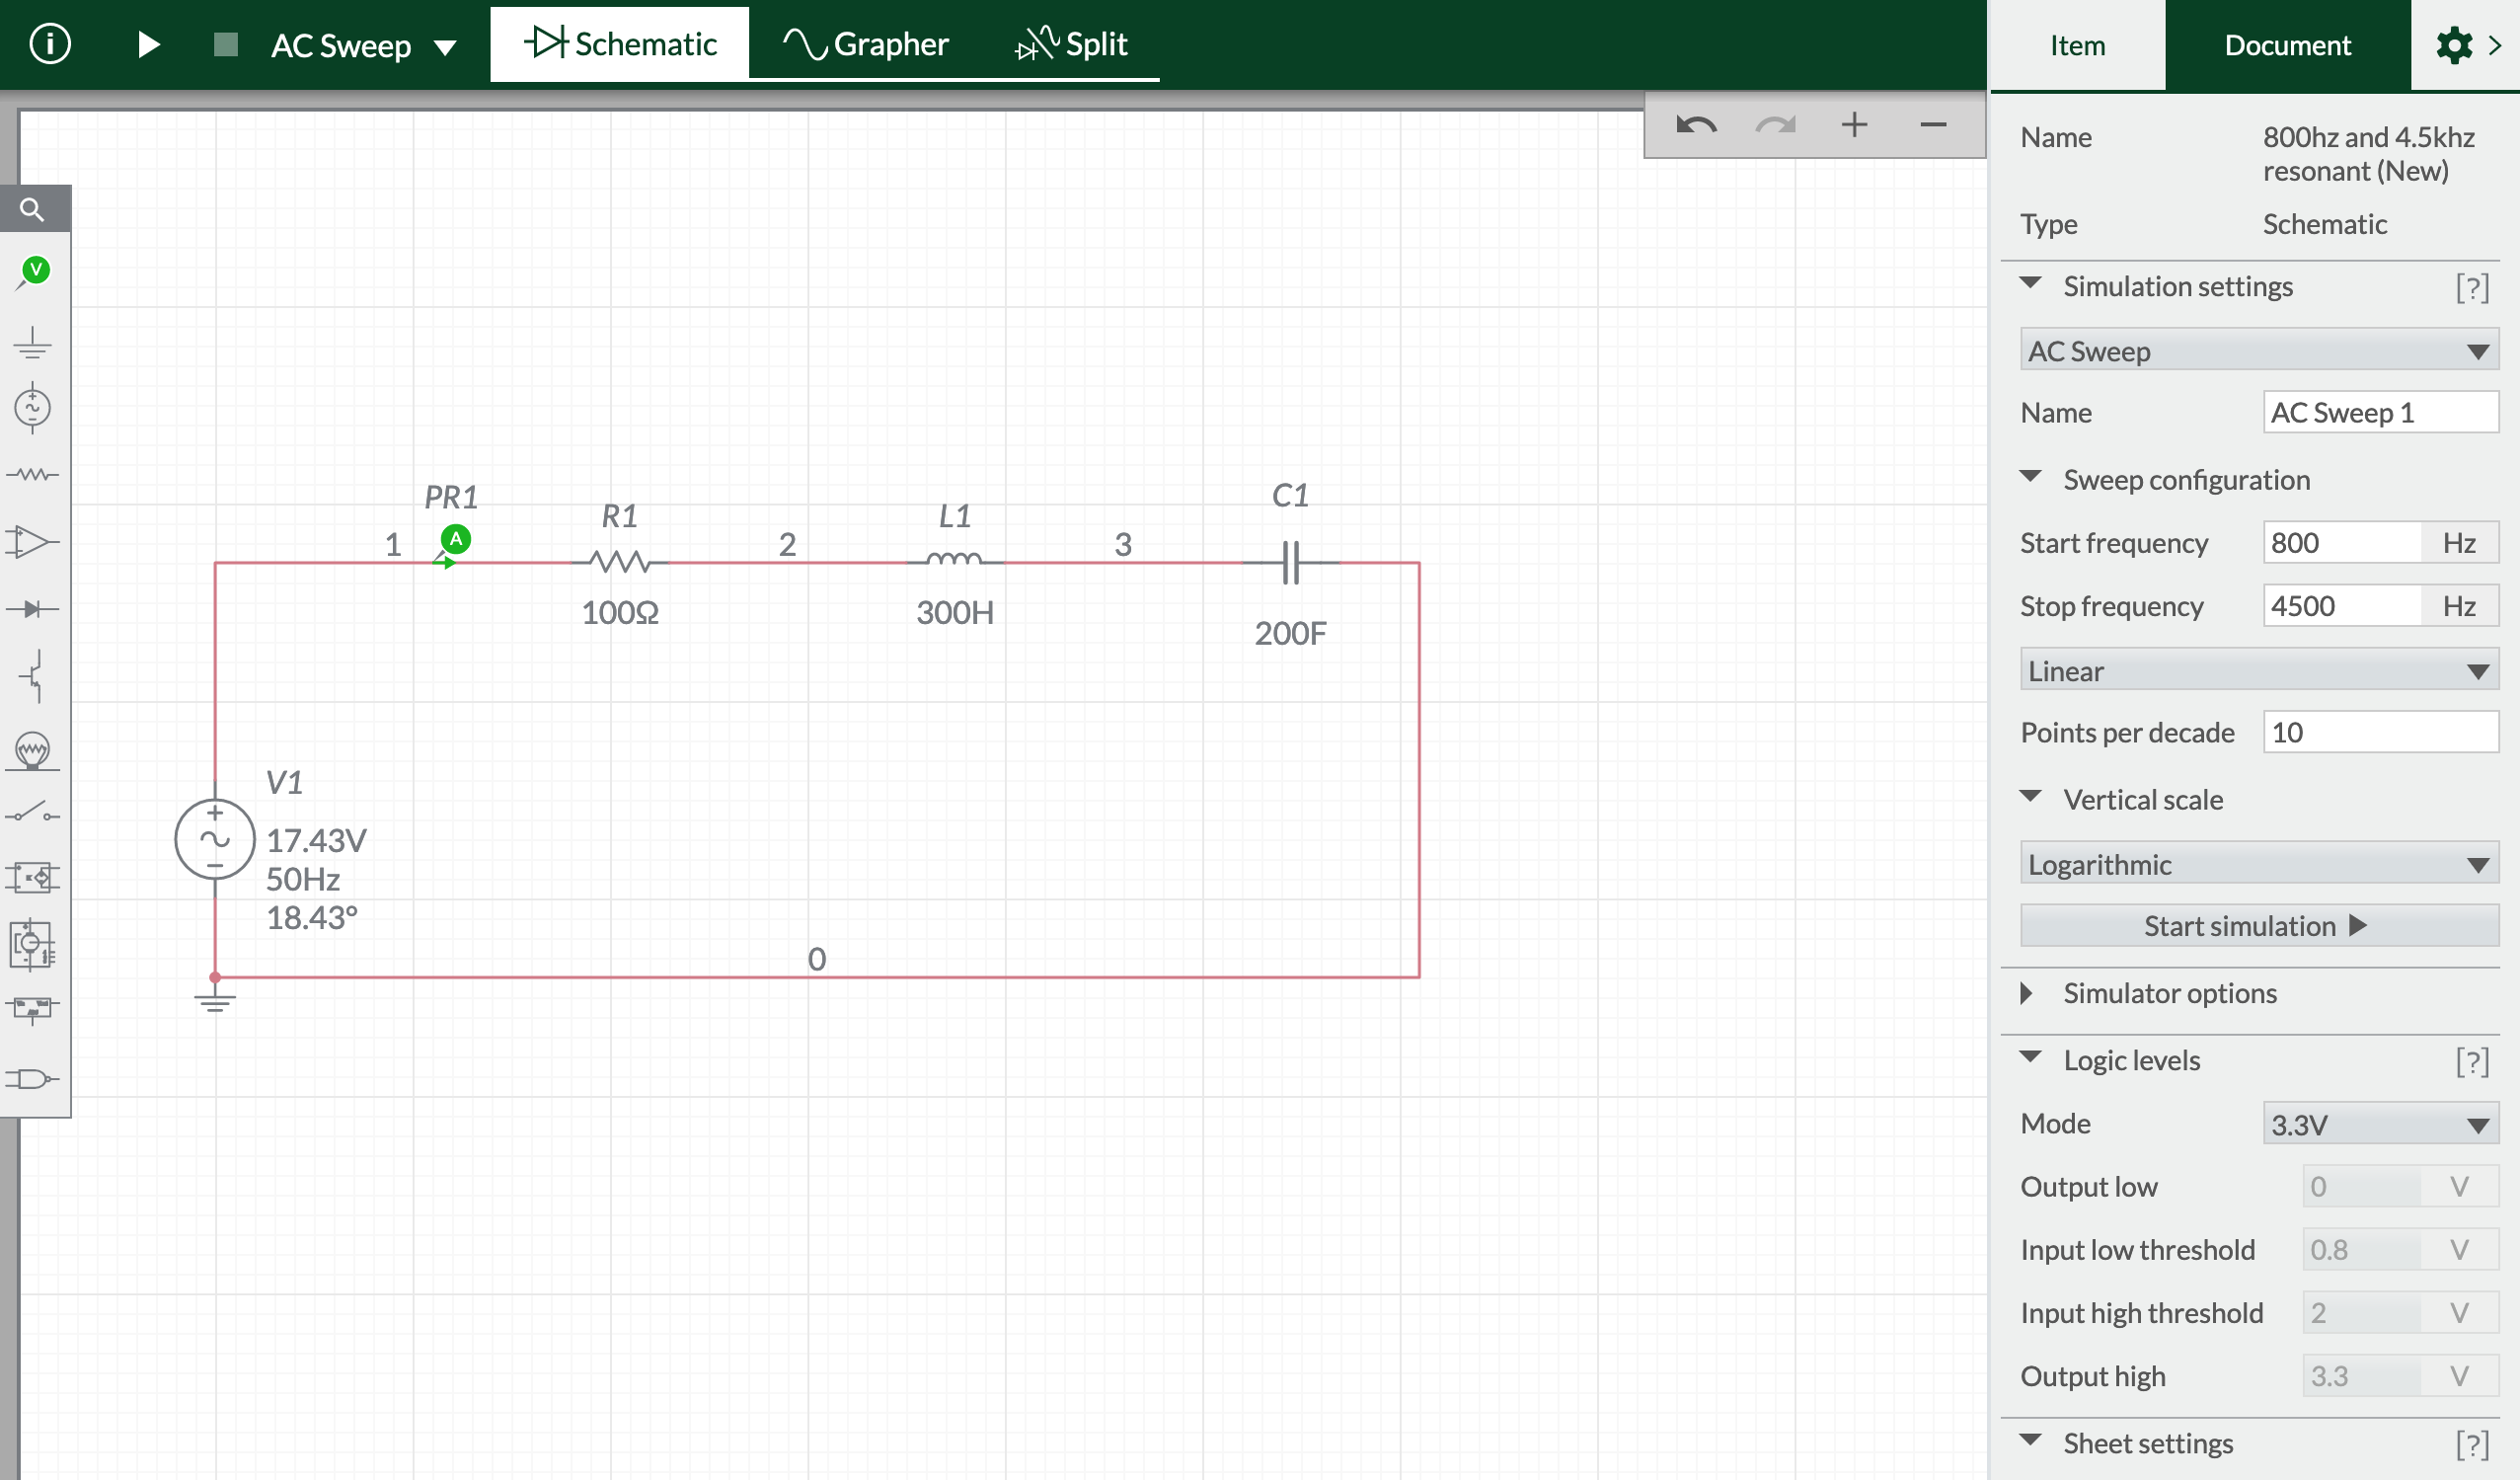Edit the Points per decade value
Viewport: 2520px width, 1480px height.
(x=2380, y=732)
